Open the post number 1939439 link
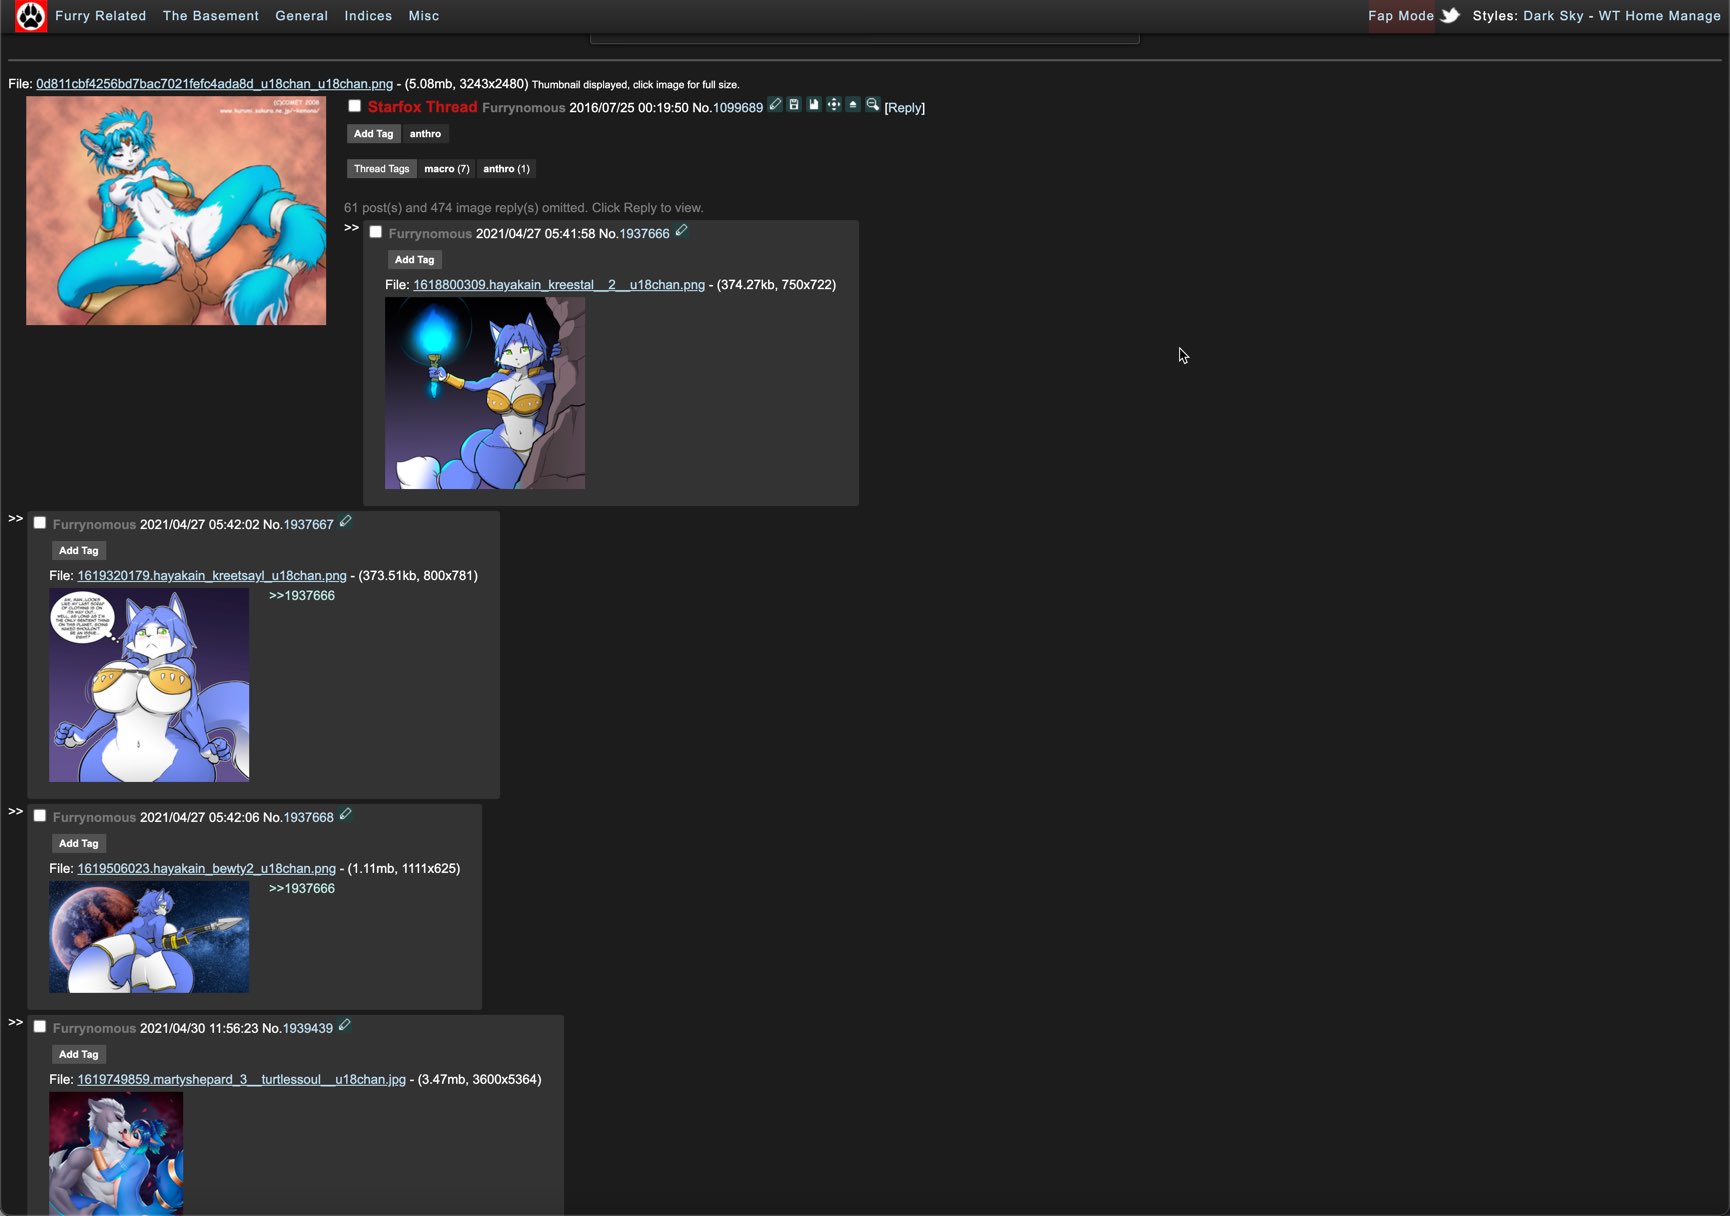This screenshot has width=1730, height=1216. pyautogui.click(x=307, y=1029)
